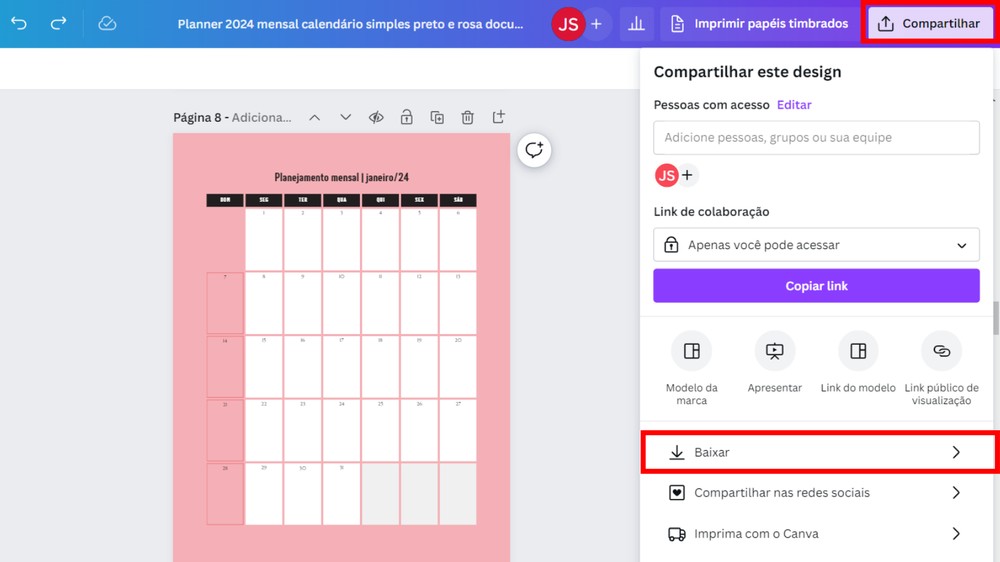Redo the last action
1000x562 pixels.
[59, 24]
